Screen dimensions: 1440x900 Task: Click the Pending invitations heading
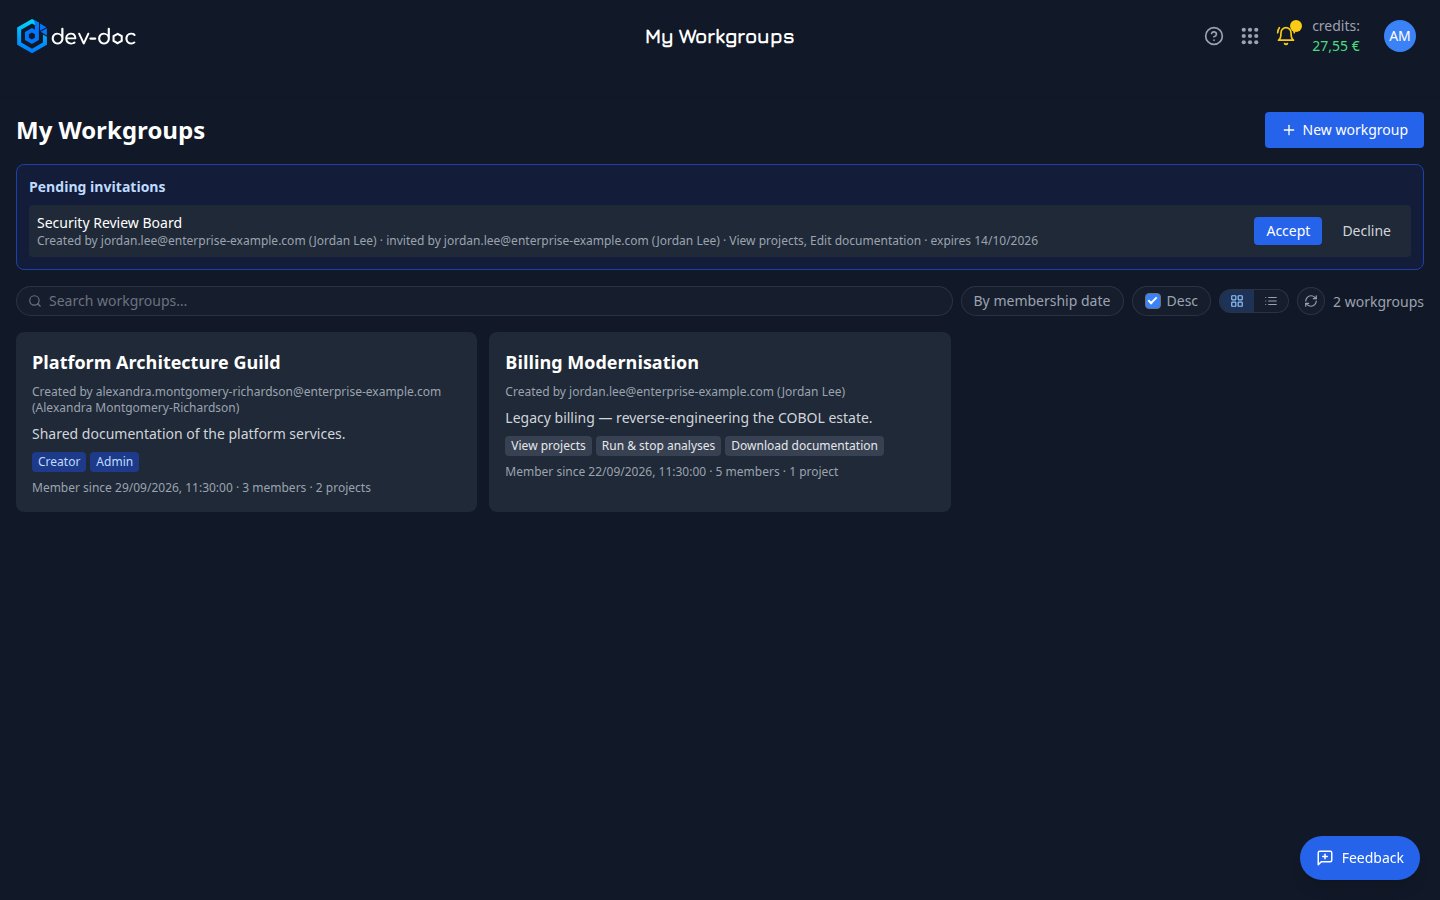[x=97, y=187]
